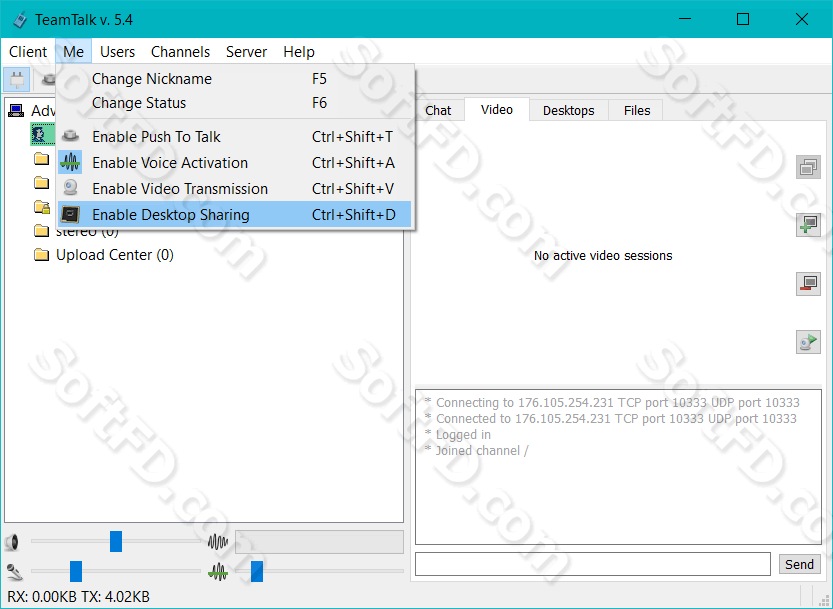
Task: Click the Upload Center folder icon
Action: click(x=41, y=255)
